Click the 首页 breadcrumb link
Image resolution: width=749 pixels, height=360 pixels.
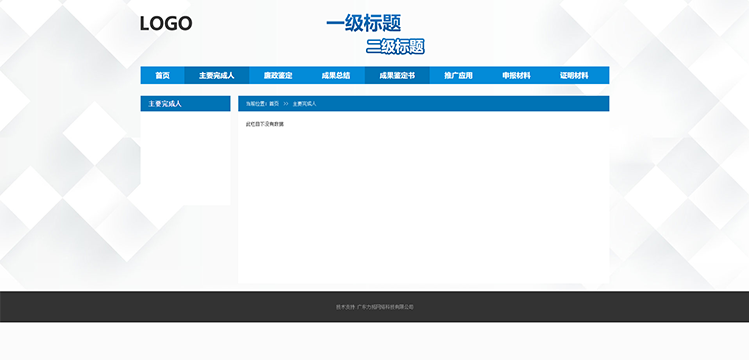point(274,104)
